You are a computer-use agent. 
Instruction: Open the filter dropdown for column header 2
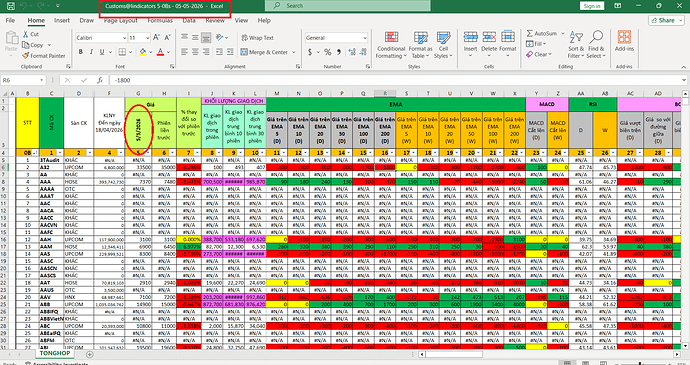90,153
